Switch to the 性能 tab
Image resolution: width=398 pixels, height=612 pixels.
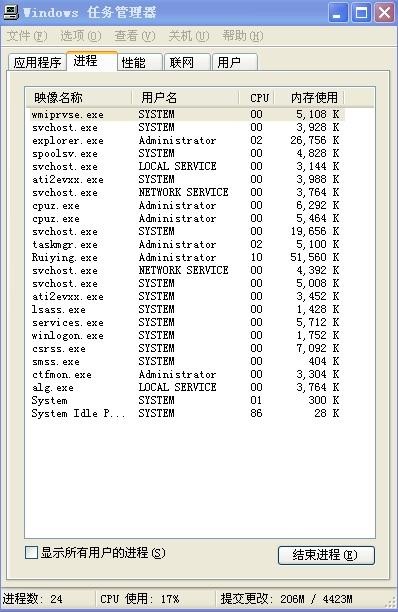[139, 62]
